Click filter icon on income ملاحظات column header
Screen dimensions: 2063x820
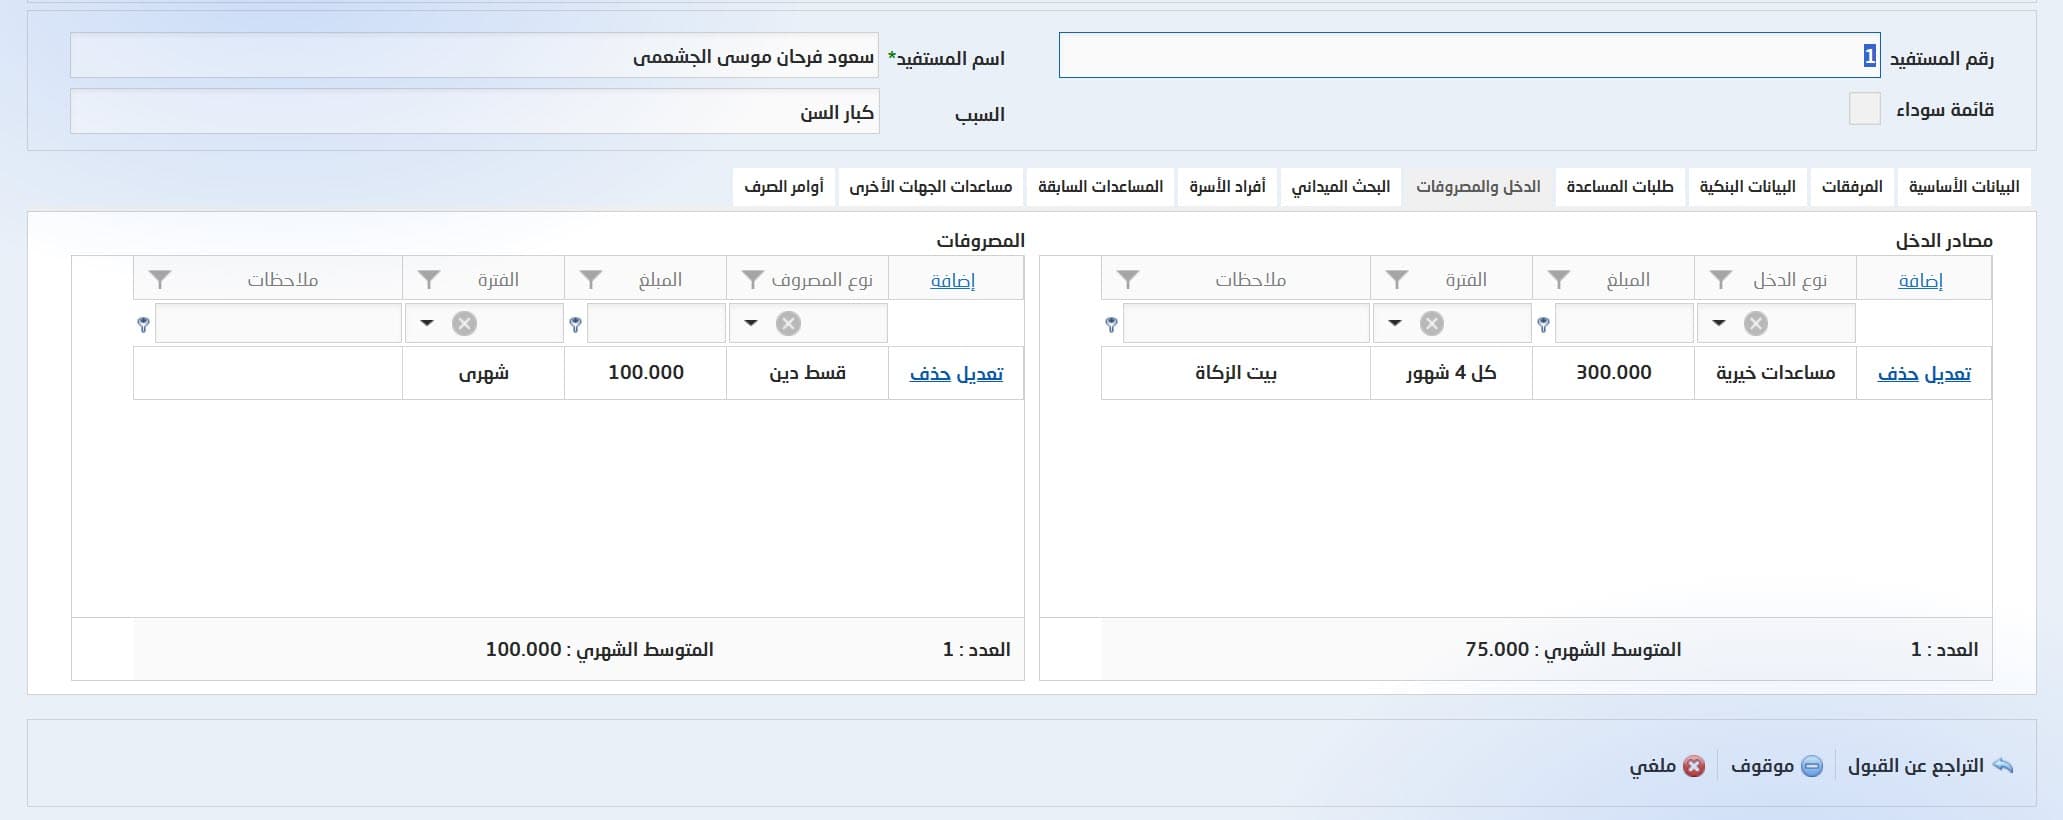pyautogui.click(x=1128, y=280)
